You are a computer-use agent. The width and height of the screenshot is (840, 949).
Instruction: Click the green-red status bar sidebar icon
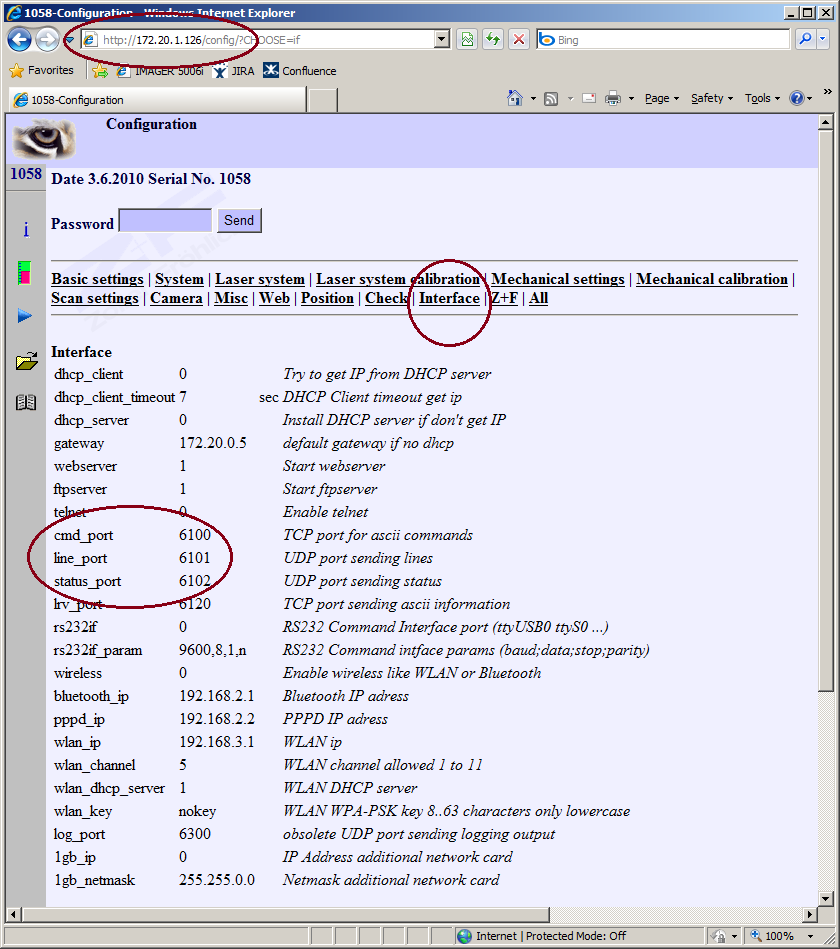pyautogui.click(x=24, y=273)
